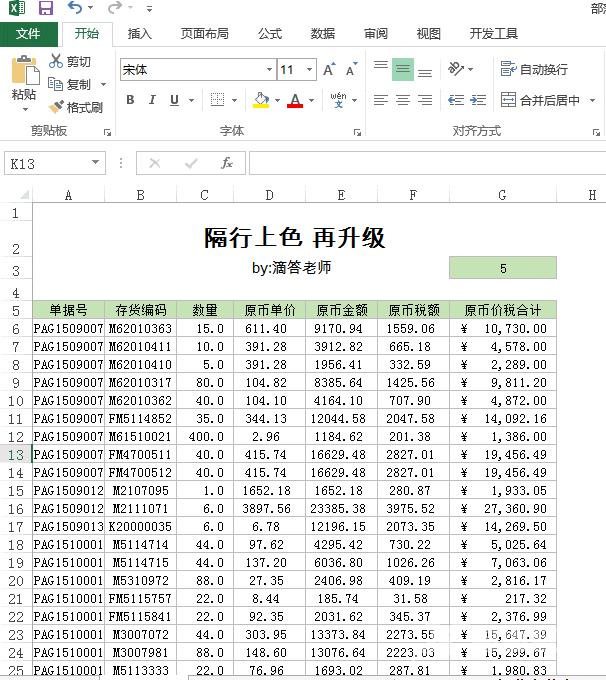
Task: Click the Cut scissors icon
Action: point(56,62)
